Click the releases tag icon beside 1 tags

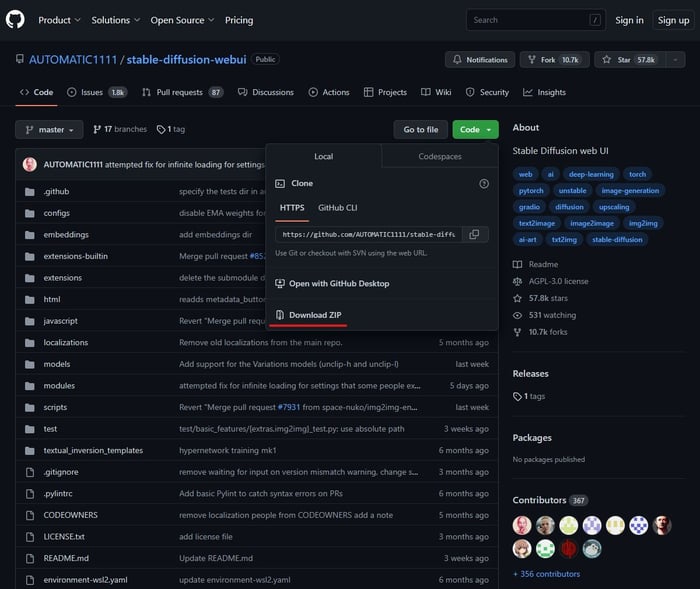(517, 397)
